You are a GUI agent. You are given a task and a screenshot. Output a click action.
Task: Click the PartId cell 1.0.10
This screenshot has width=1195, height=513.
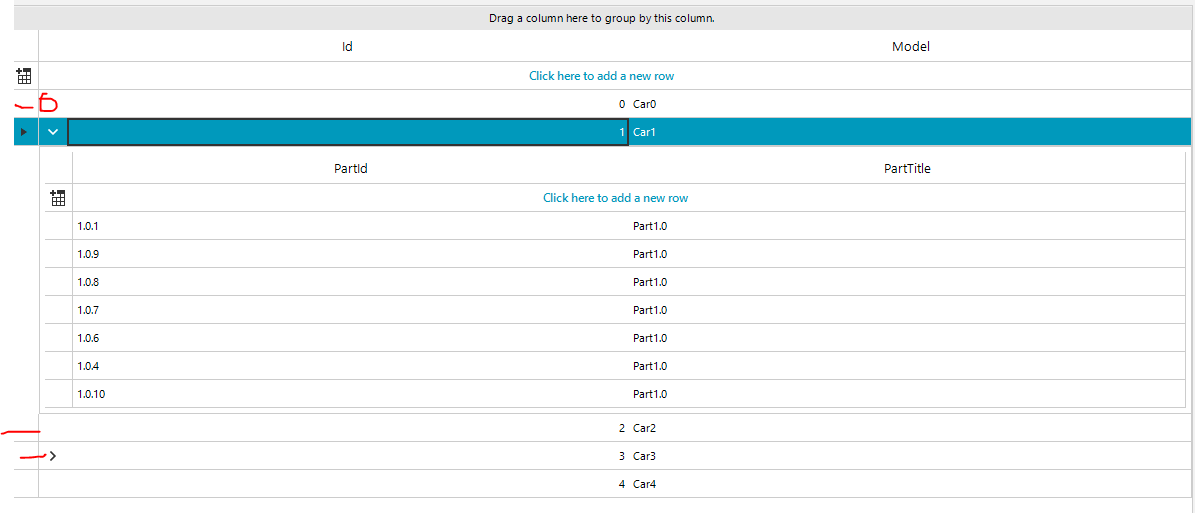(x=91, y=394)
